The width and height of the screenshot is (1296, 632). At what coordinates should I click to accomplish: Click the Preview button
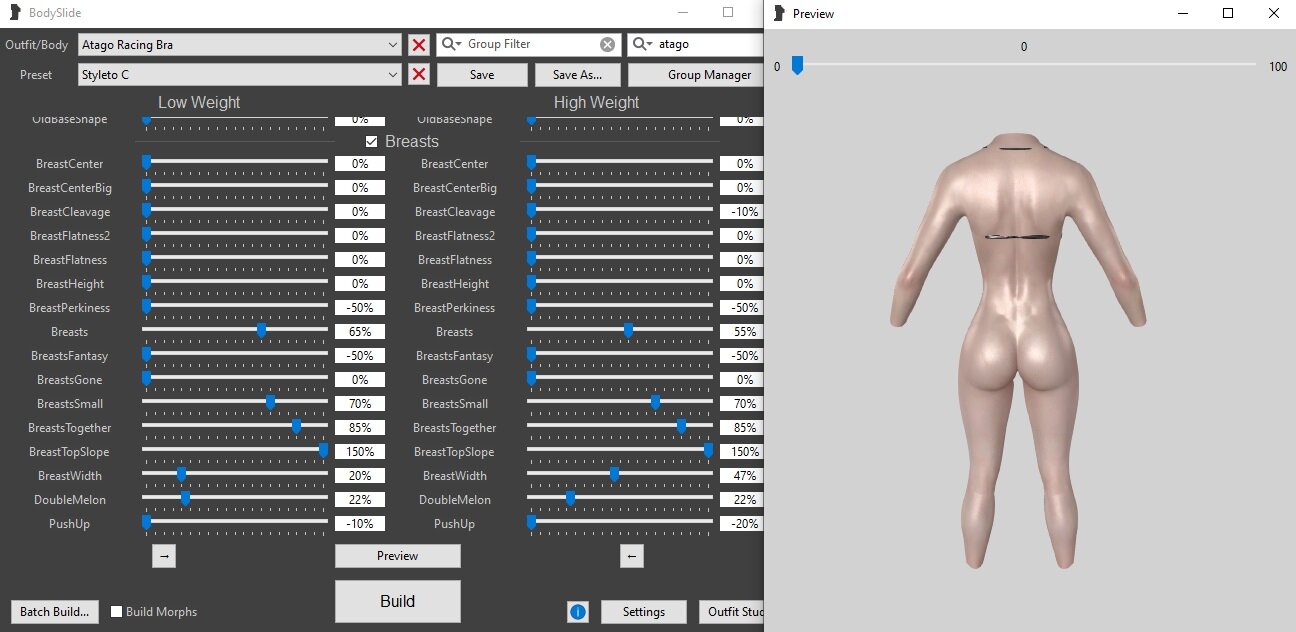click(398, 556)
